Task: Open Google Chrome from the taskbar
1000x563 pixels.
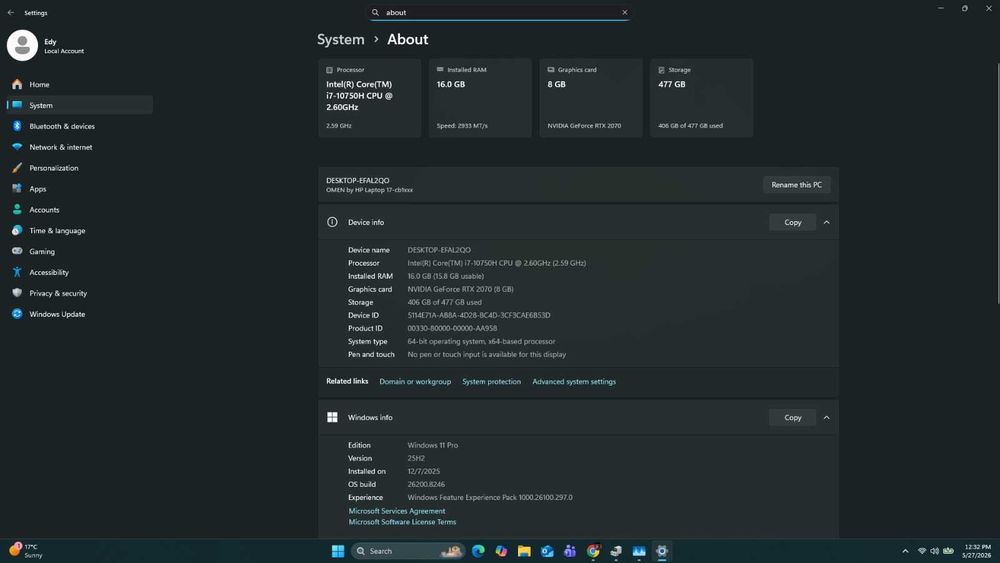Action: point(593,551)
